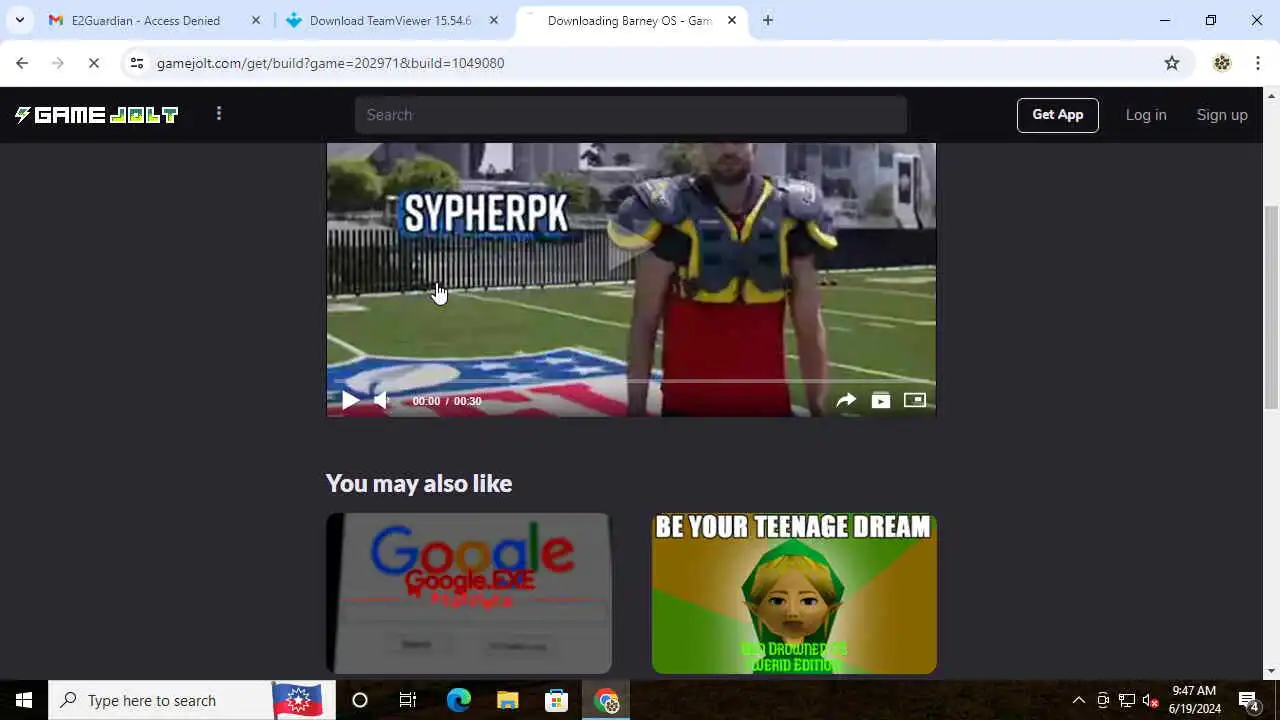
Task: Open the three-dot menu beside Game Jolt logo
Action: point(219,114)
